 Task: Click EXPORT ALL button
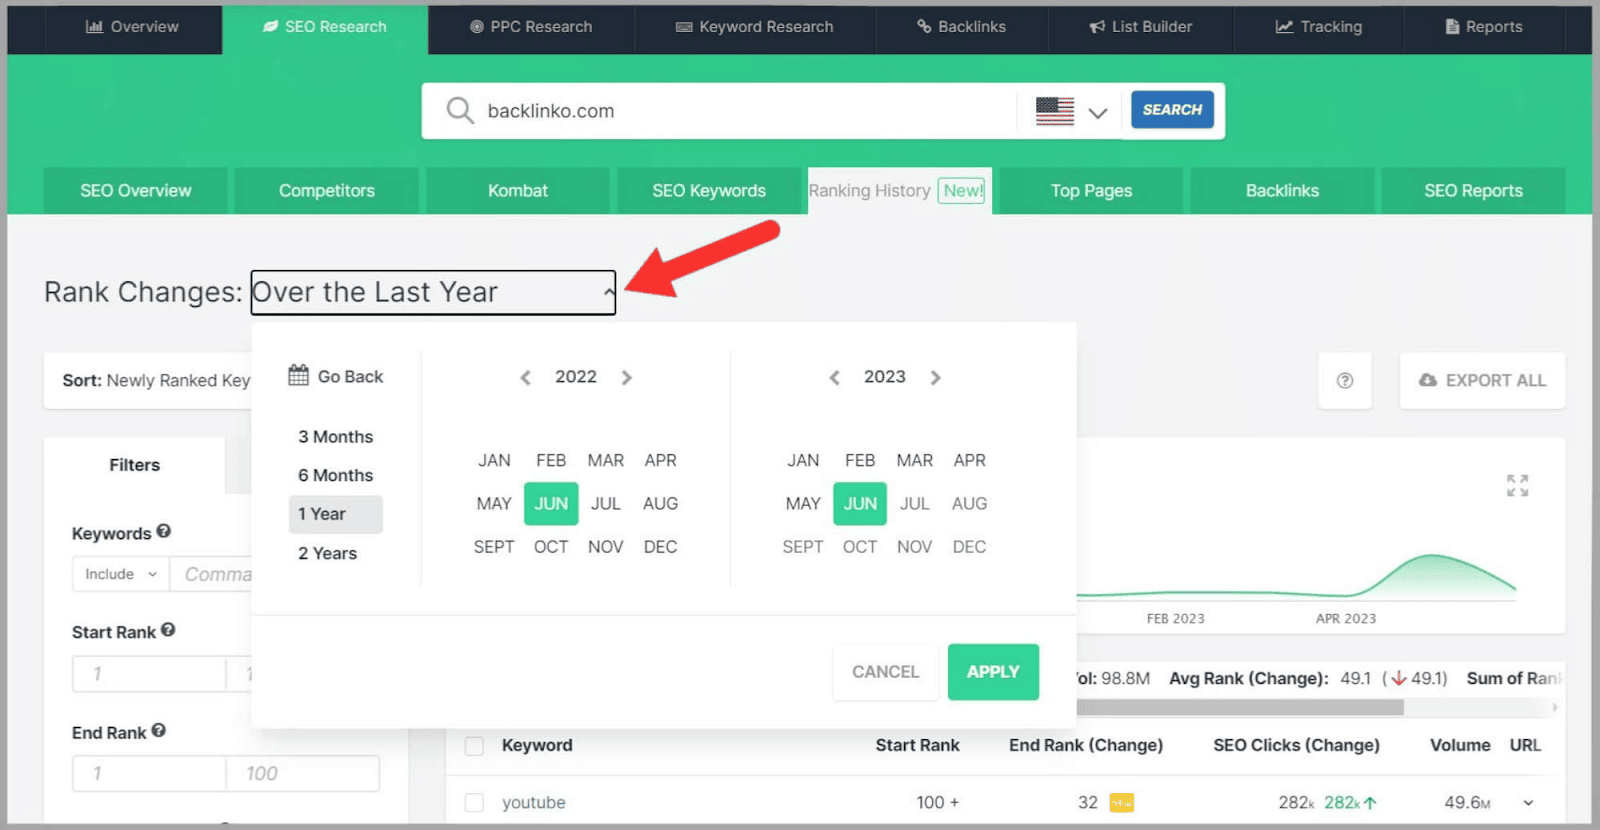click(x=1482, y=381)
